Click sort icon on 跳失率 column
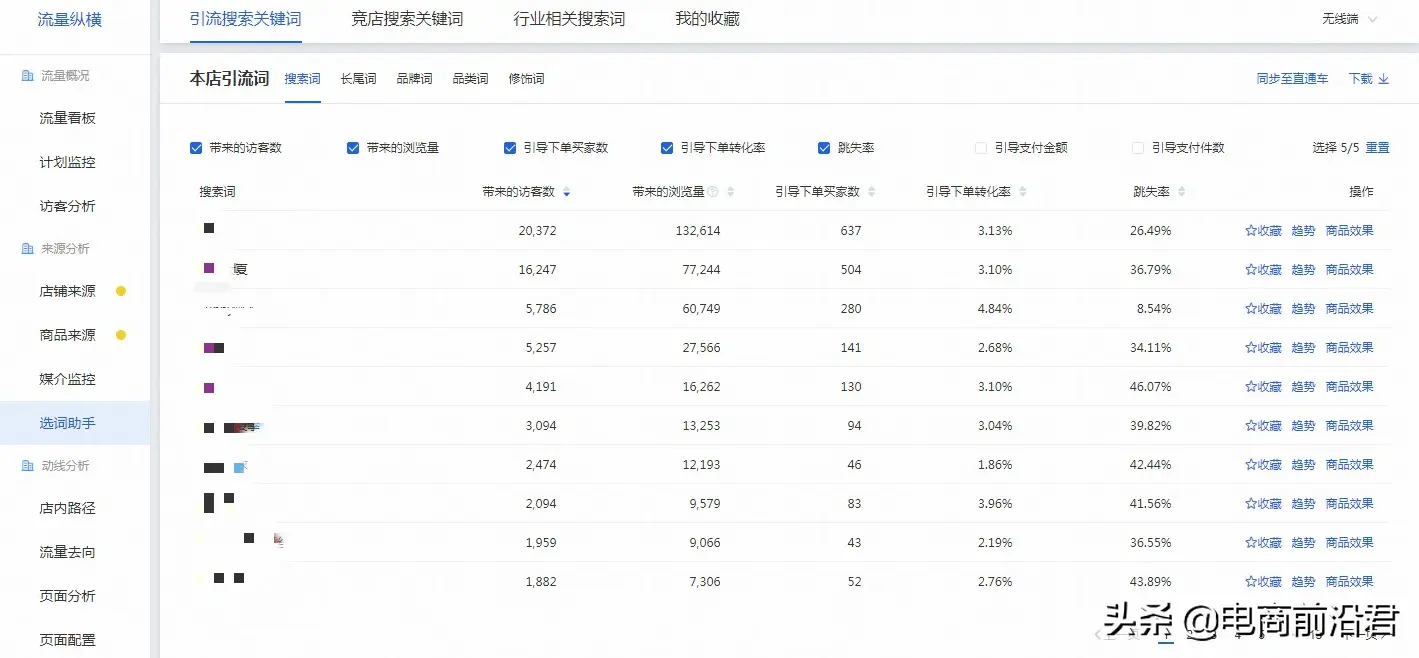 (x=1182, y=192)
